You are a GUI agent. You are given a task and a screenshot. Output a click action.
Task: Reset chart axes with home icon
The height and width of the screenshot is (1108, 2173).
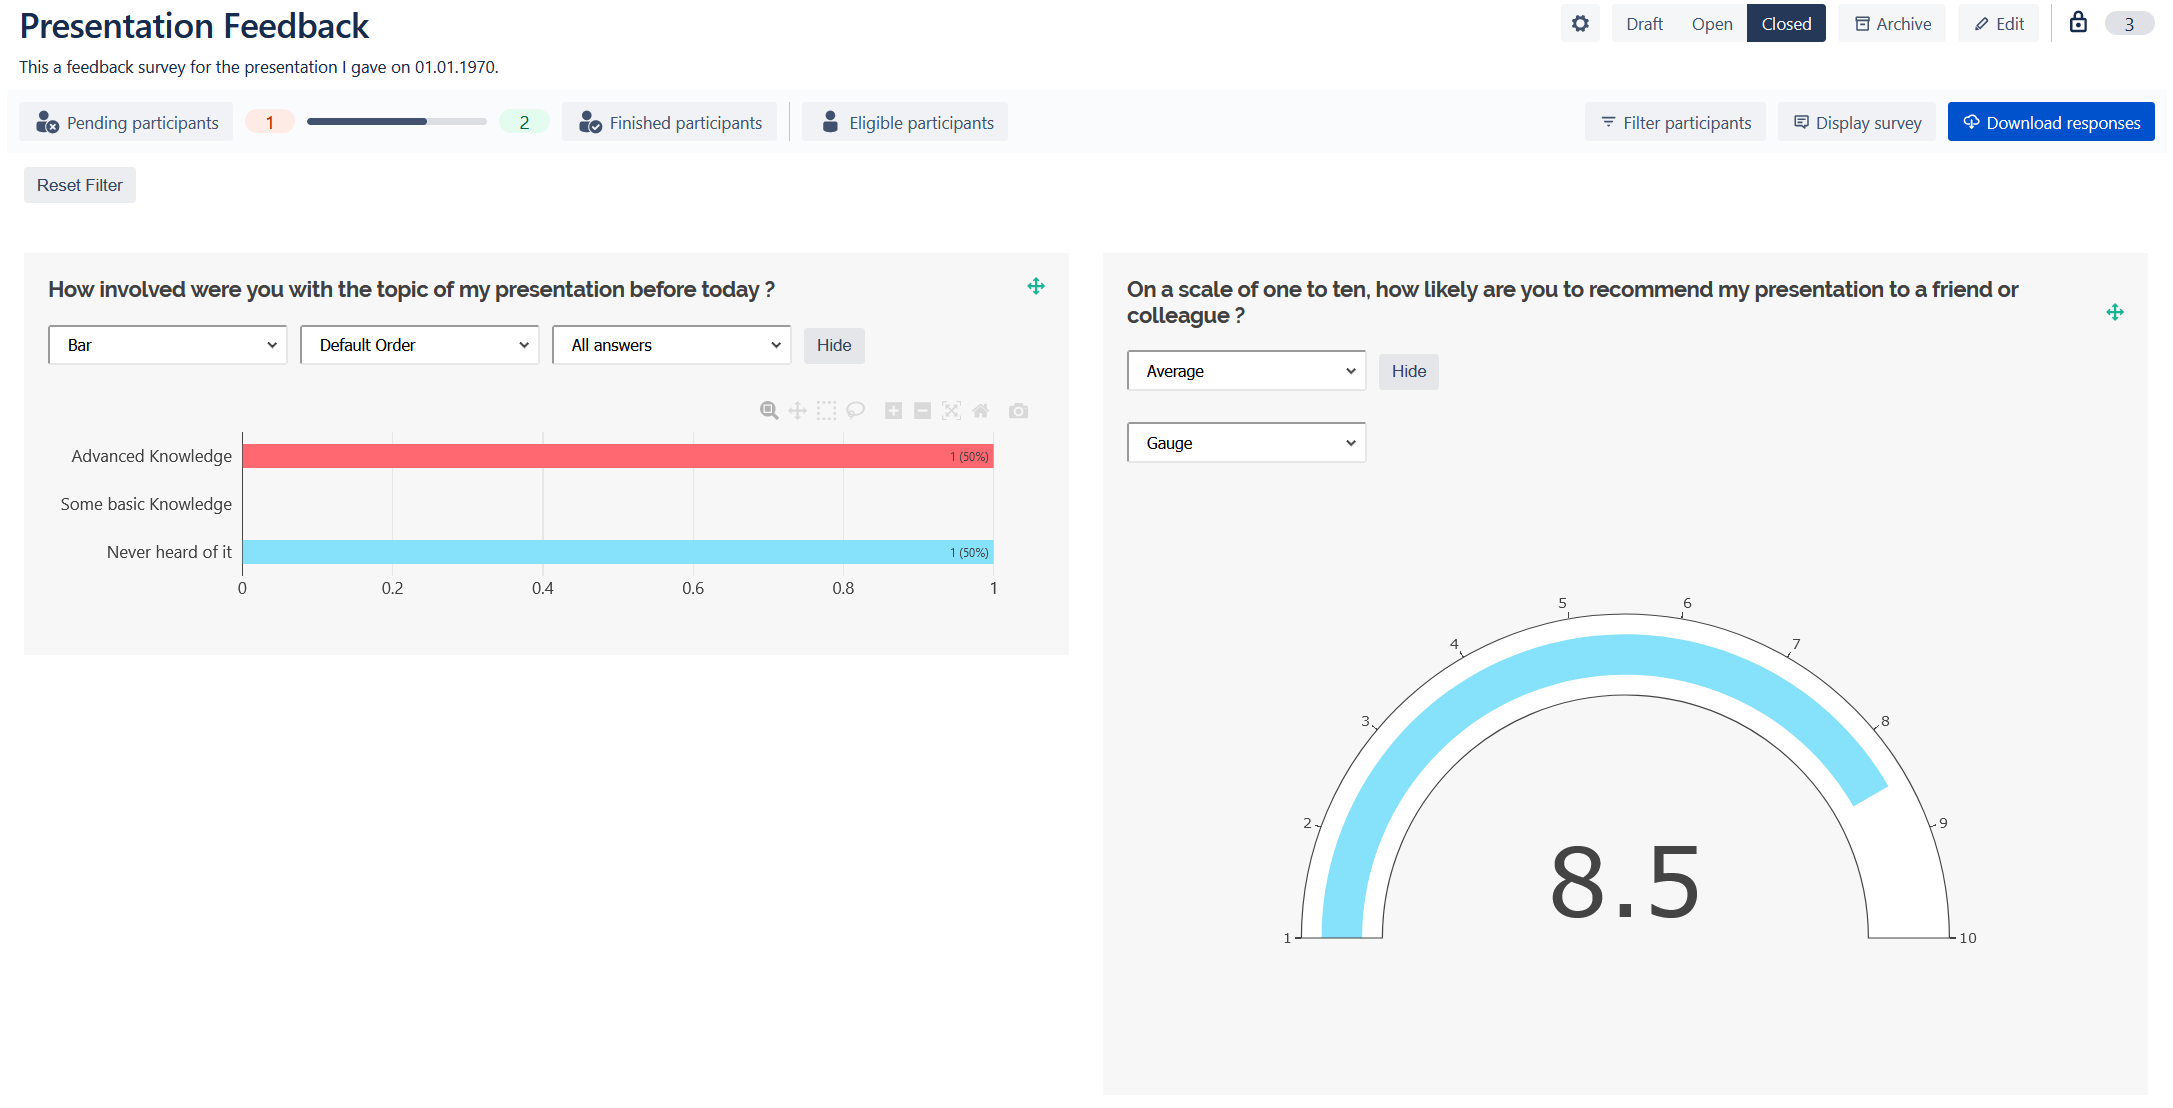[980, 410]
